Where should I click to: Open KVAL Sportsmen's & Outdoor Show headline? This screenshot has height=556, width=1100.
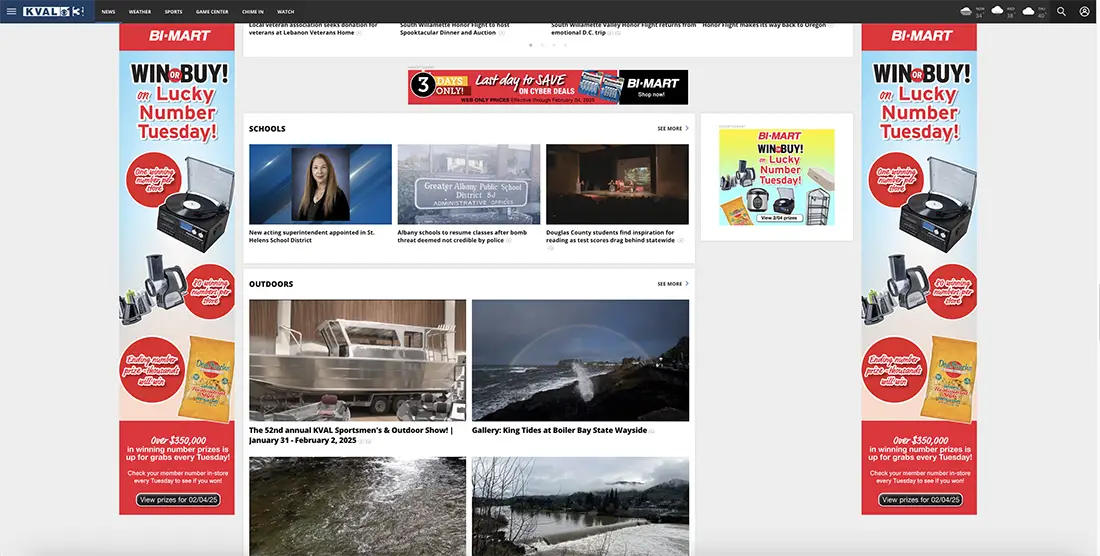[x=351, y=435]
